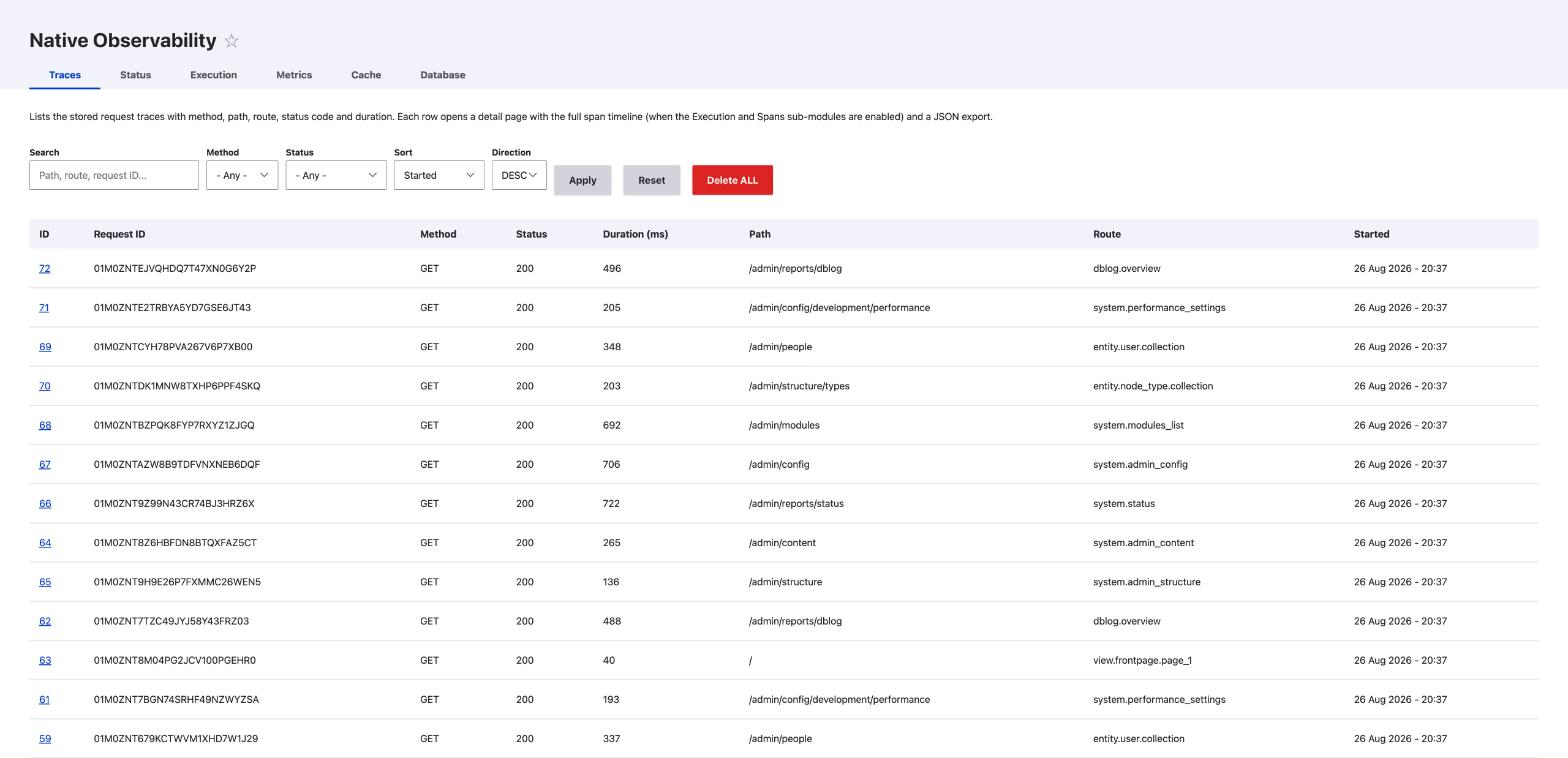
Task: Open the Cache tab
Action: (x=366, y=75)
